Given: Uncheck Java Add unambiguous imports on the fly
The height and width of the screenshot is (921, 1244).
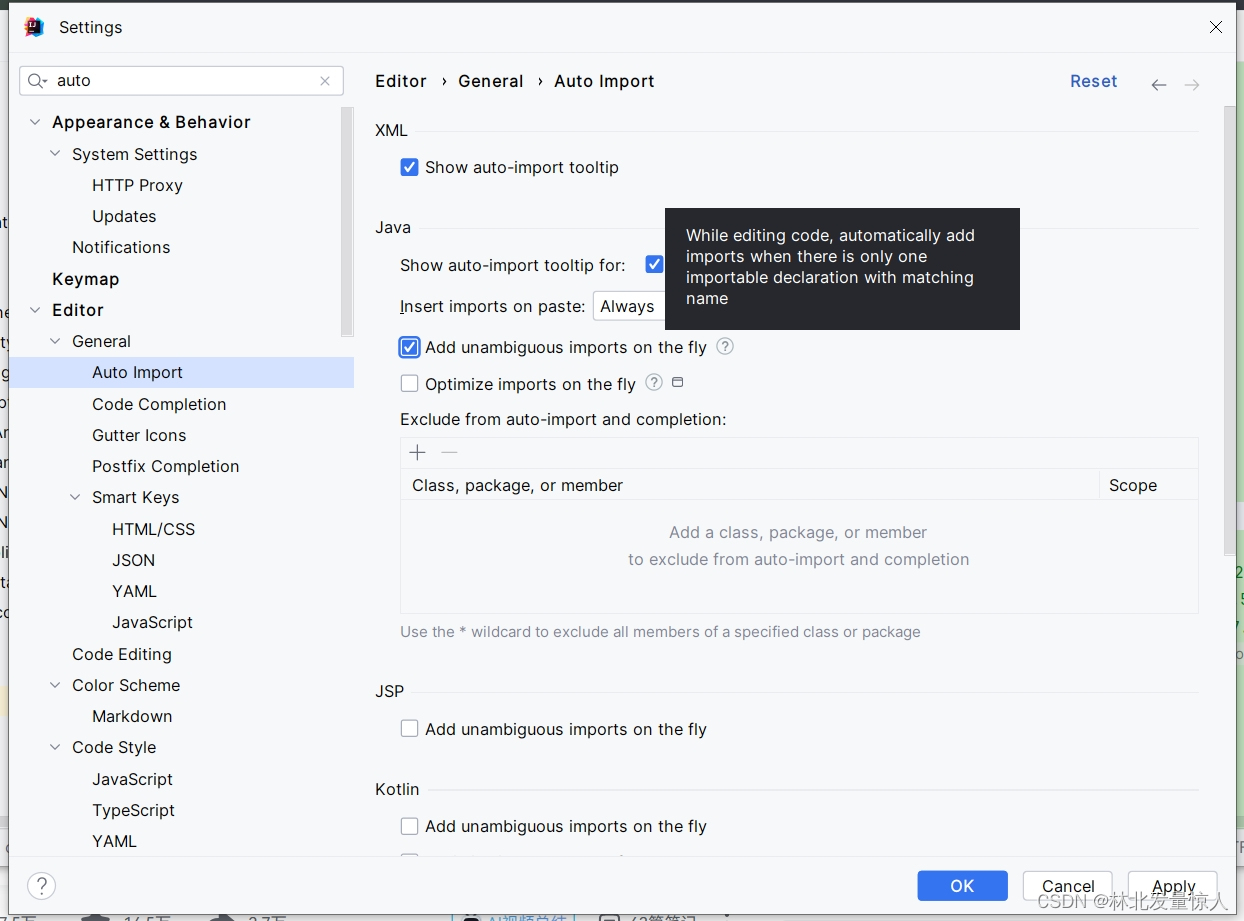Looking at the screenshot, I should [x=409, y=347].
